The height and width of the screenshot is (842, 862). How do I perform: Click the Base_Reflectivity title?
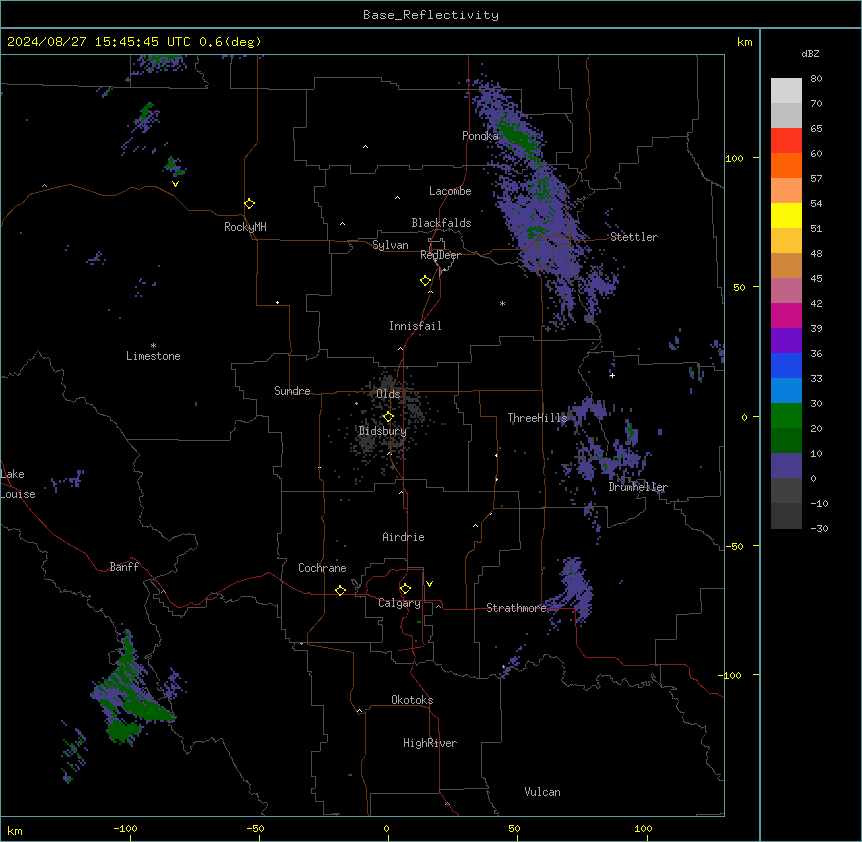(x=431, y=15)
